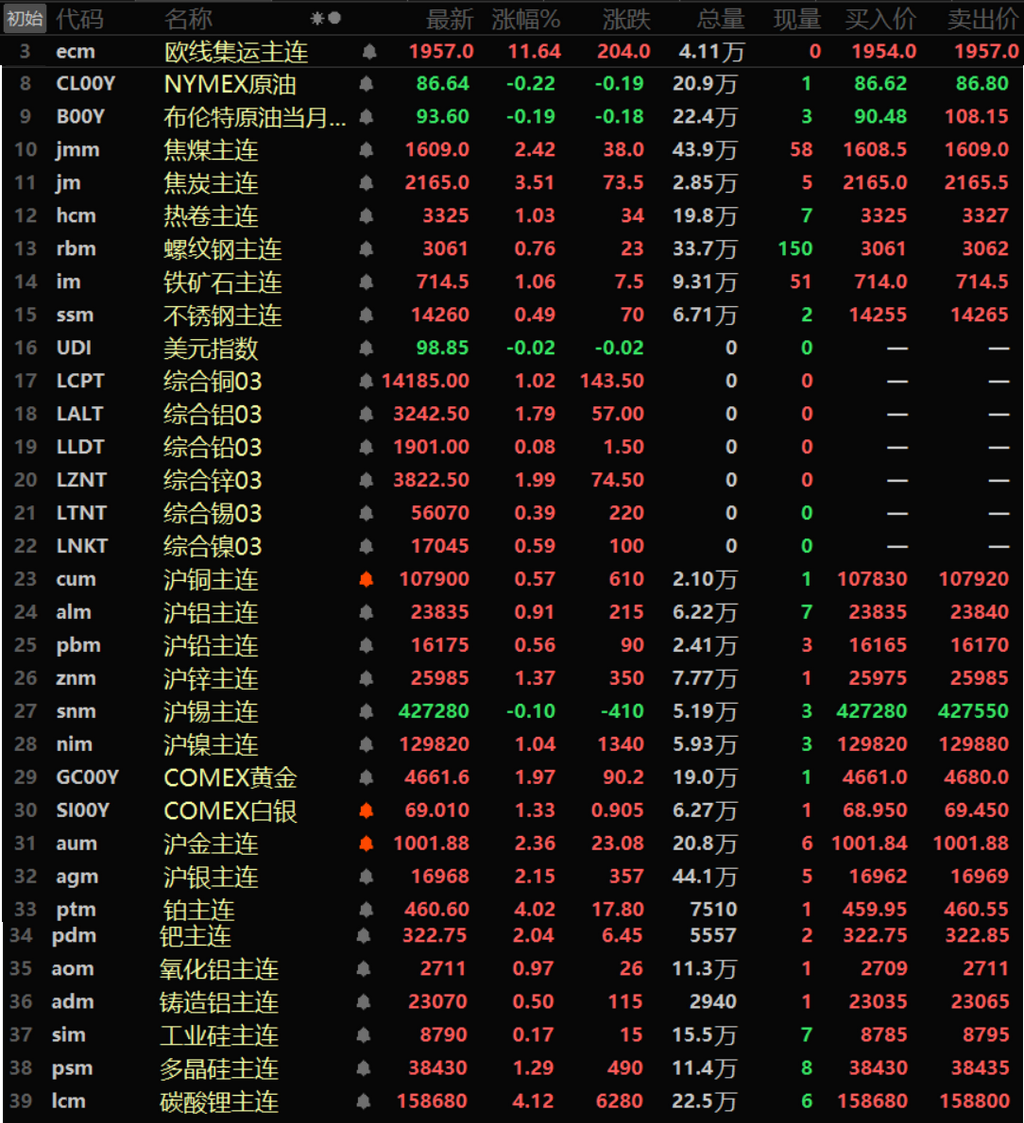
Task: Click the bell icon for 沪锌主连
Action: click(x=366, y=678)
